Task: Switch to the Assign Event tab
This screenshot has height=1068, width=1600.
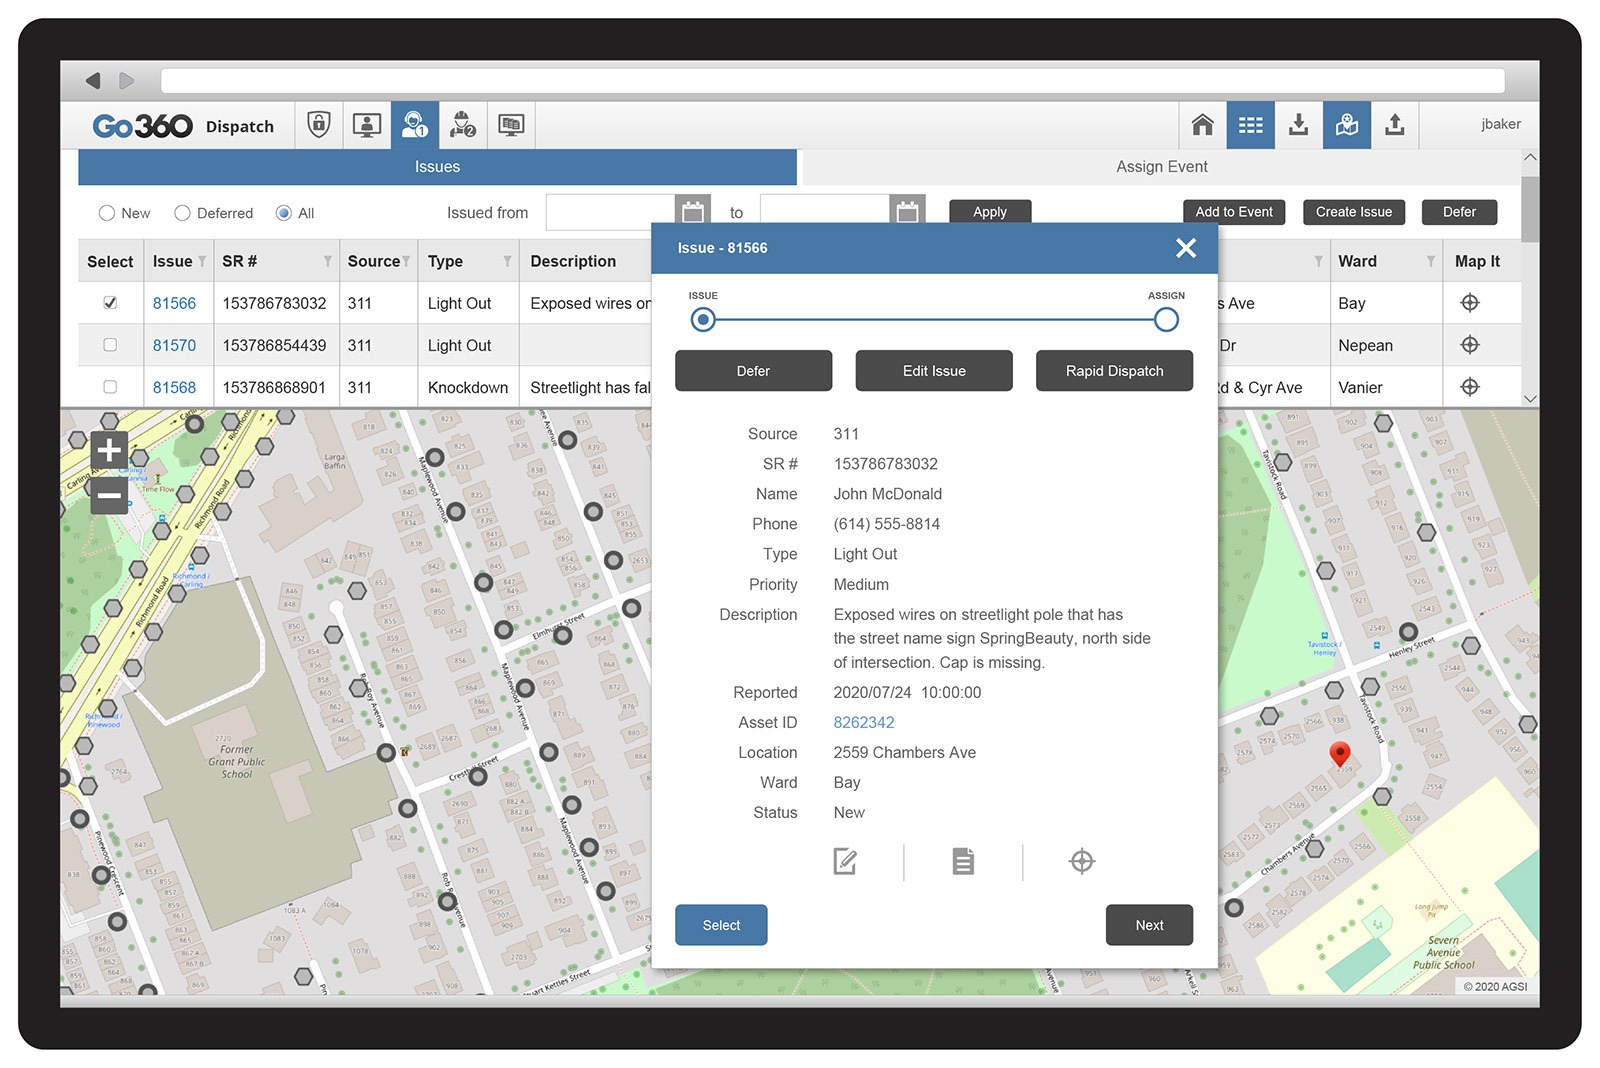Action: 1161,167
